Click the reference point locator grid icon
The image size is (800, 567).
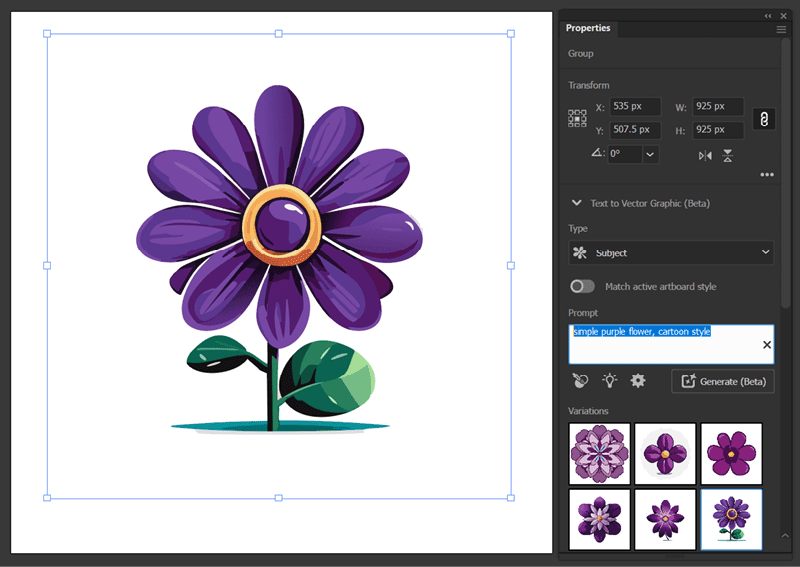coord(577,118)
